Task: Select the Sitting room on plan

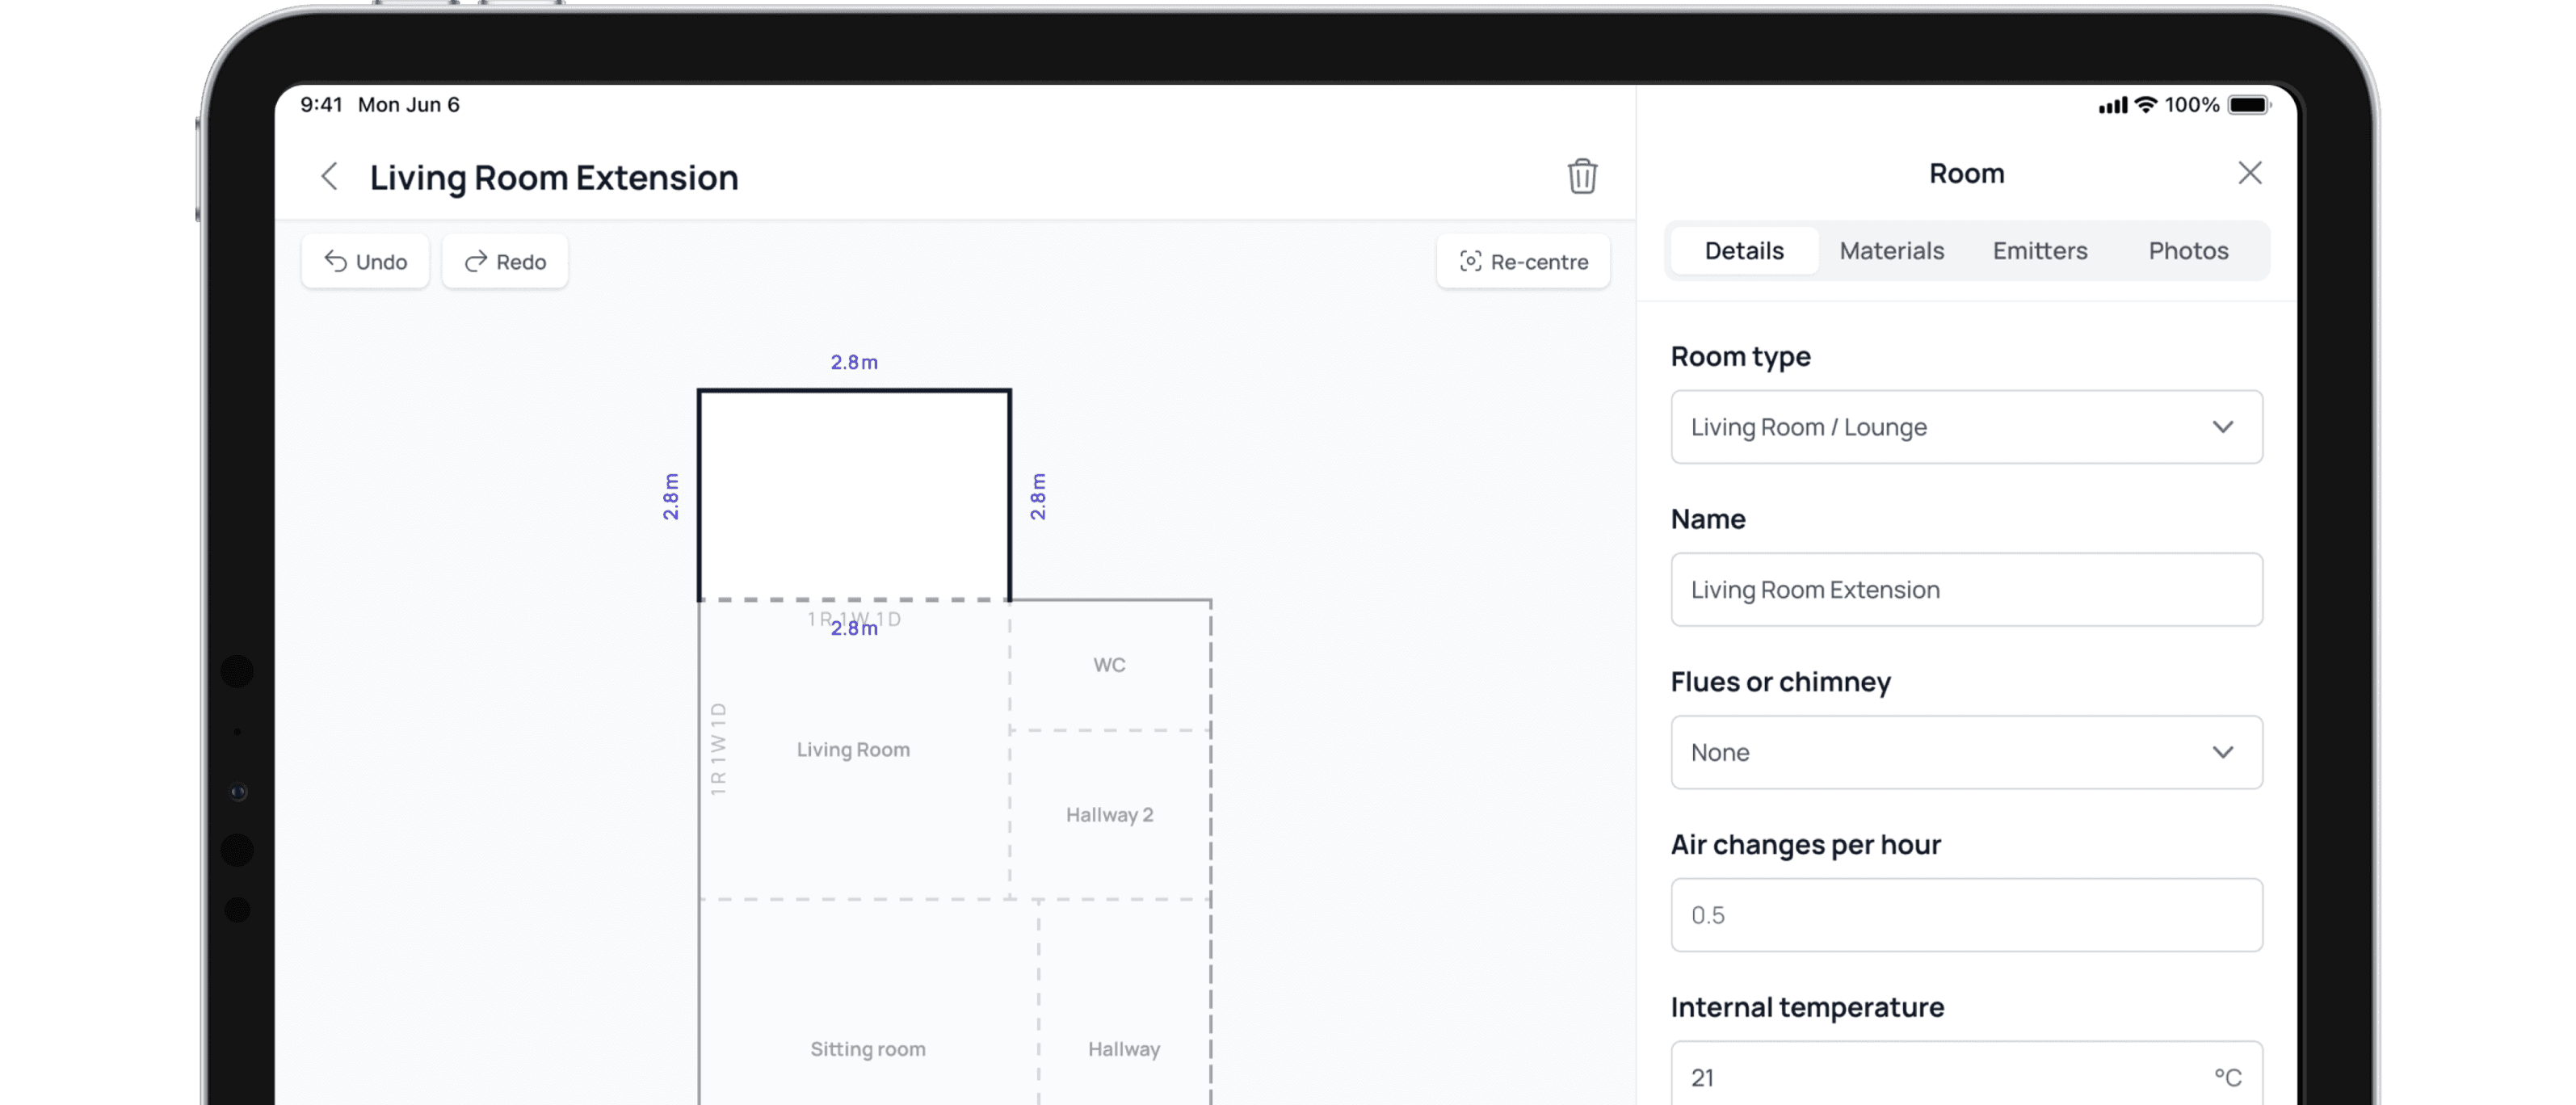Action: (x=867, y=1049)
